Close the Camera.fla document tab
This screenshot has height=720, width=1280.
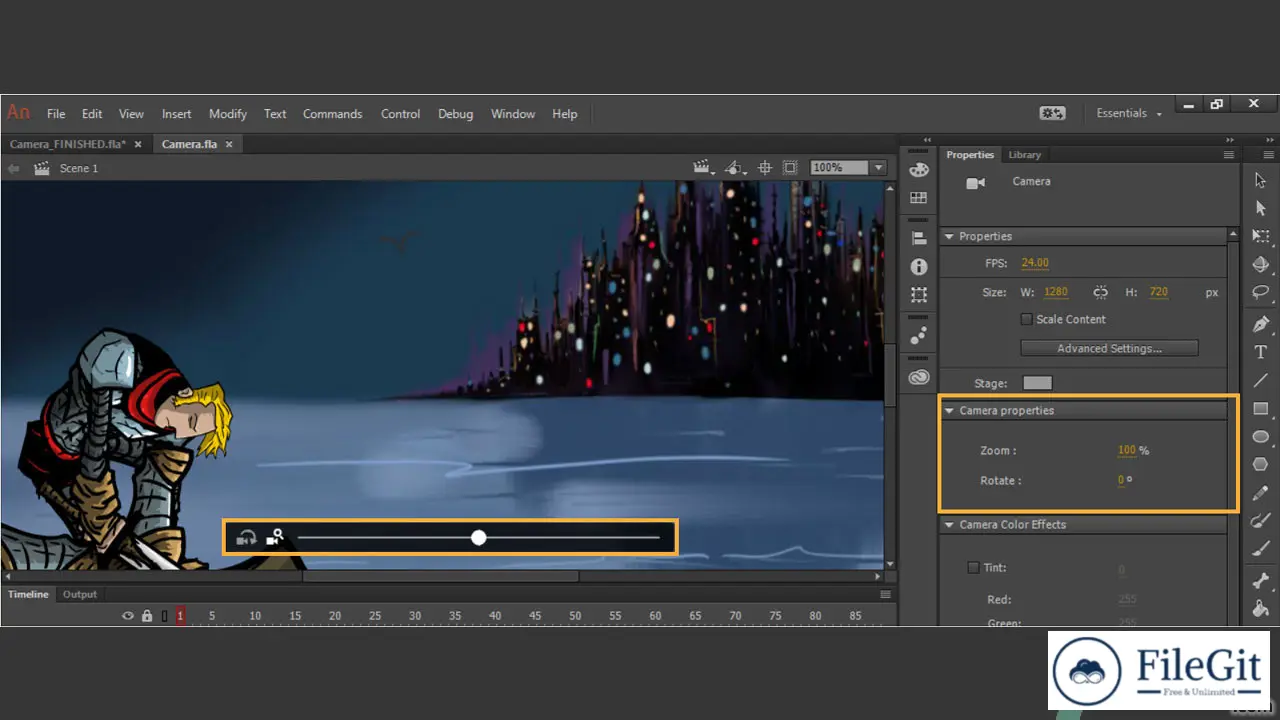pyautogui.click(x=229, y=144)
